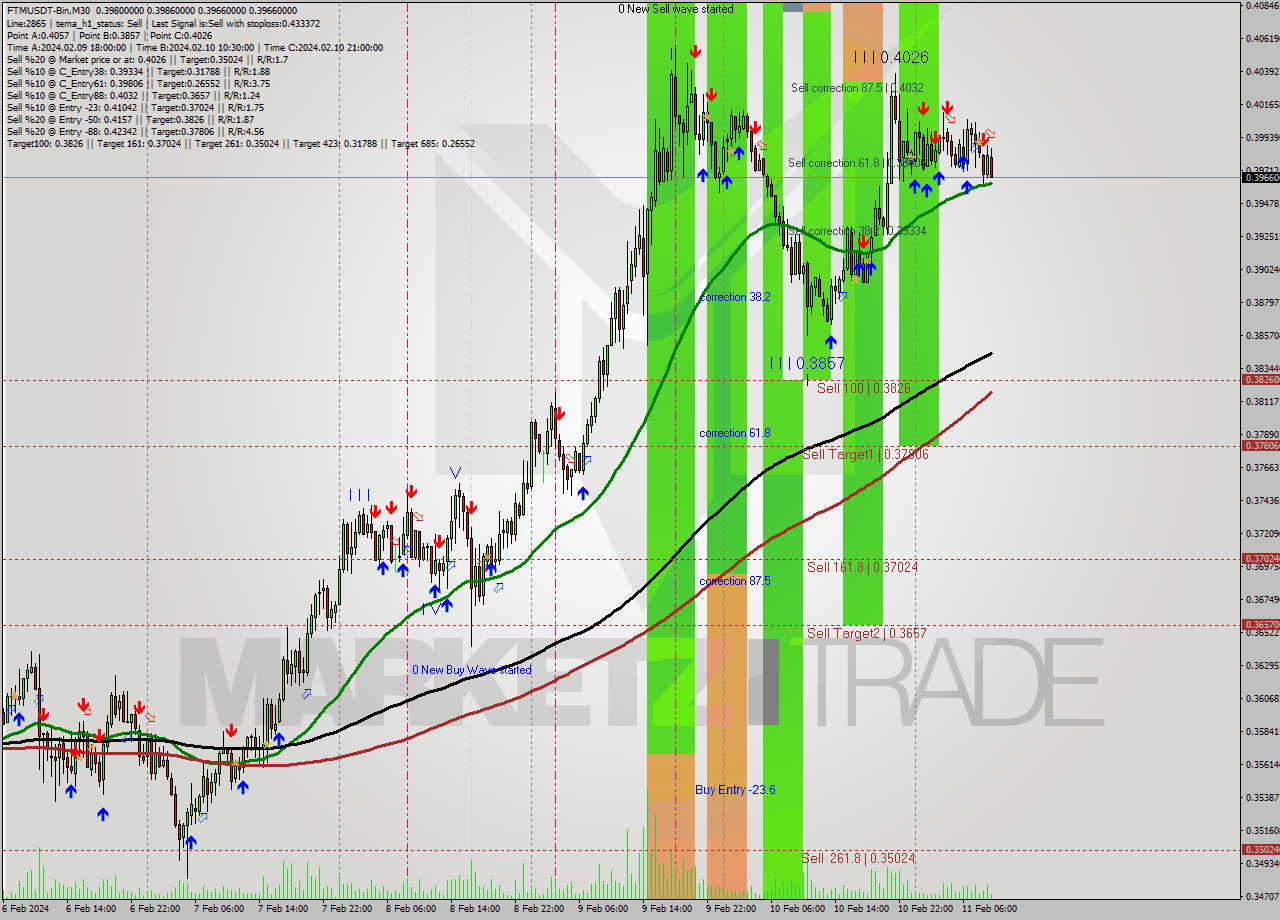
Task: Click the 0.35841 price axis label
Action: 1262,731
